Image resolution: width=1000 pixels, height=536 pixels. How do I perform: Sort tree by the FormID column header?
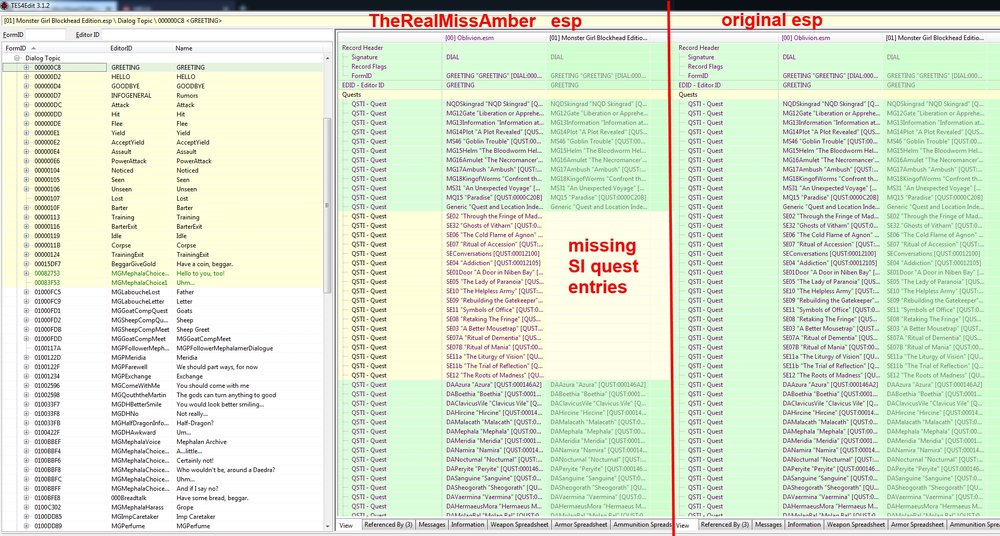(x=55, y=48)
